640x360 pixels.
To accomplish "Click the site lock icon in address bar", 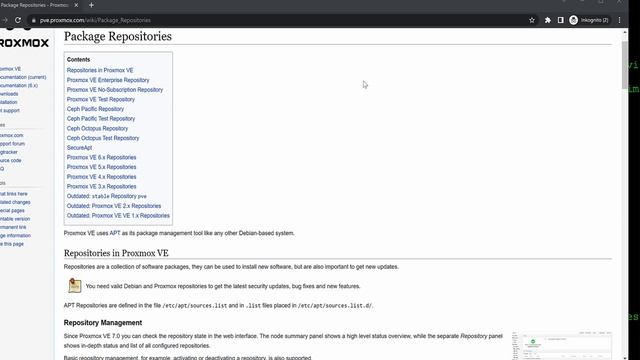I will (34, 20).
